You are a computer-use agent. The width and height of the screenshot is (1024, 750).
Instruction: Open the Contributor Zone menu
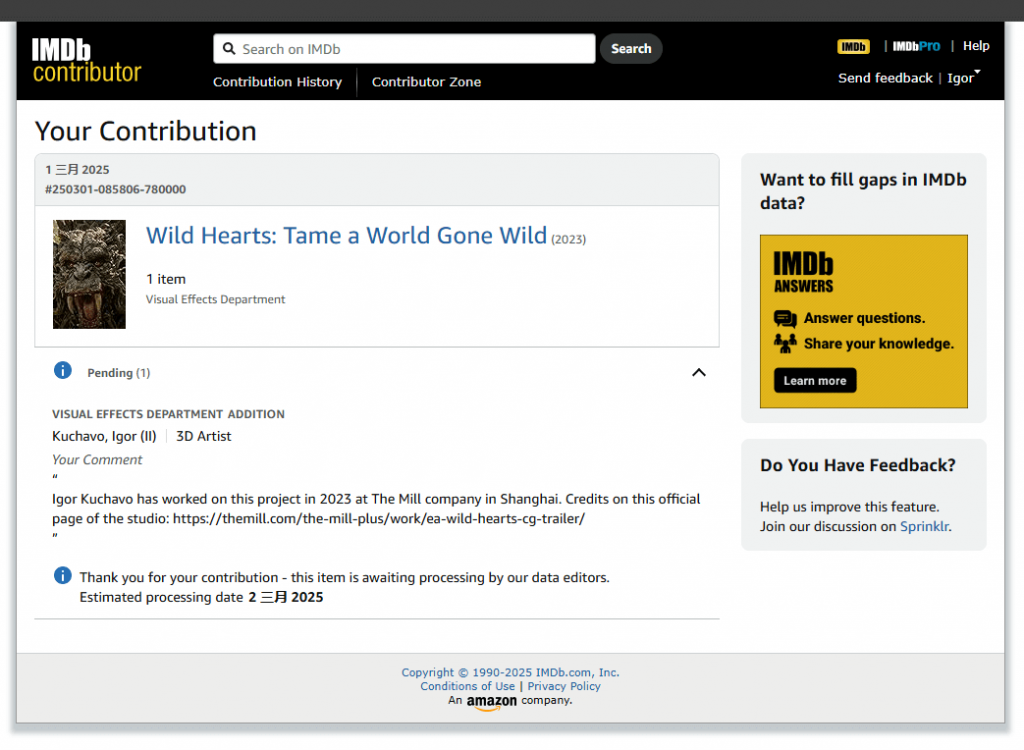coord(426,82)
